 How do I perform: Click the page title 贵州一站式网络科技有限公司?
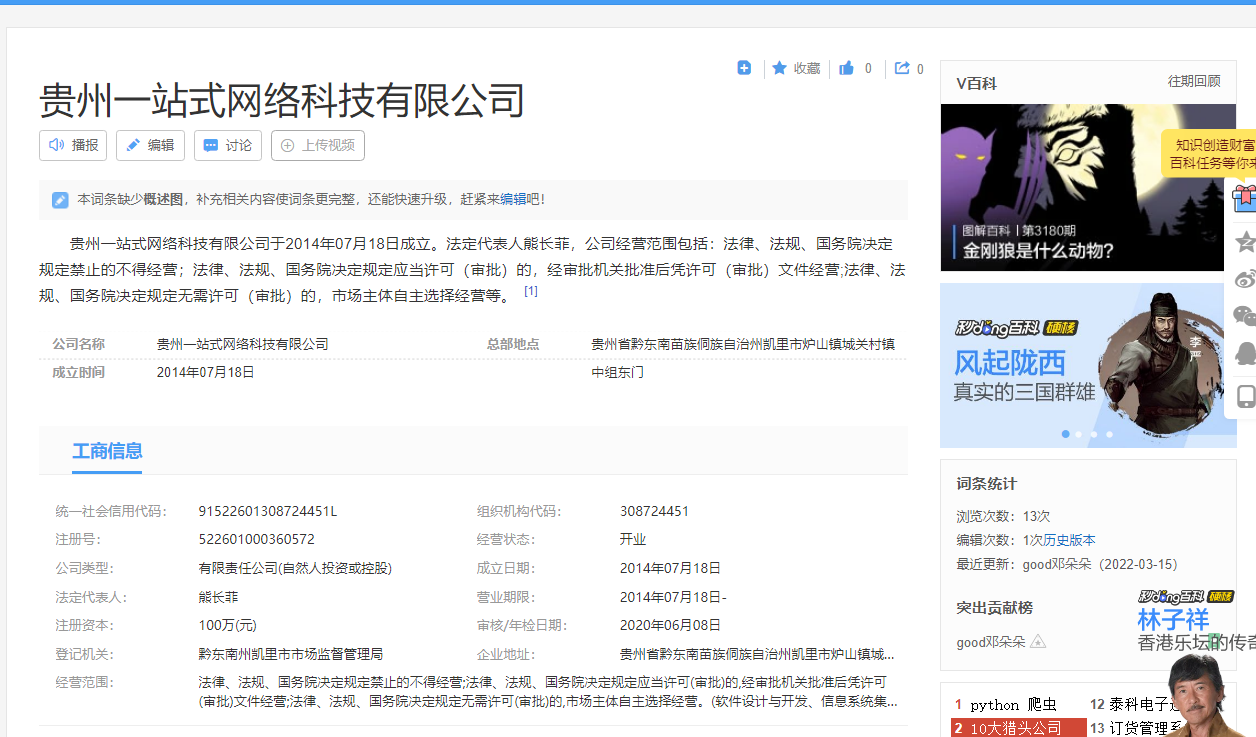282,100
